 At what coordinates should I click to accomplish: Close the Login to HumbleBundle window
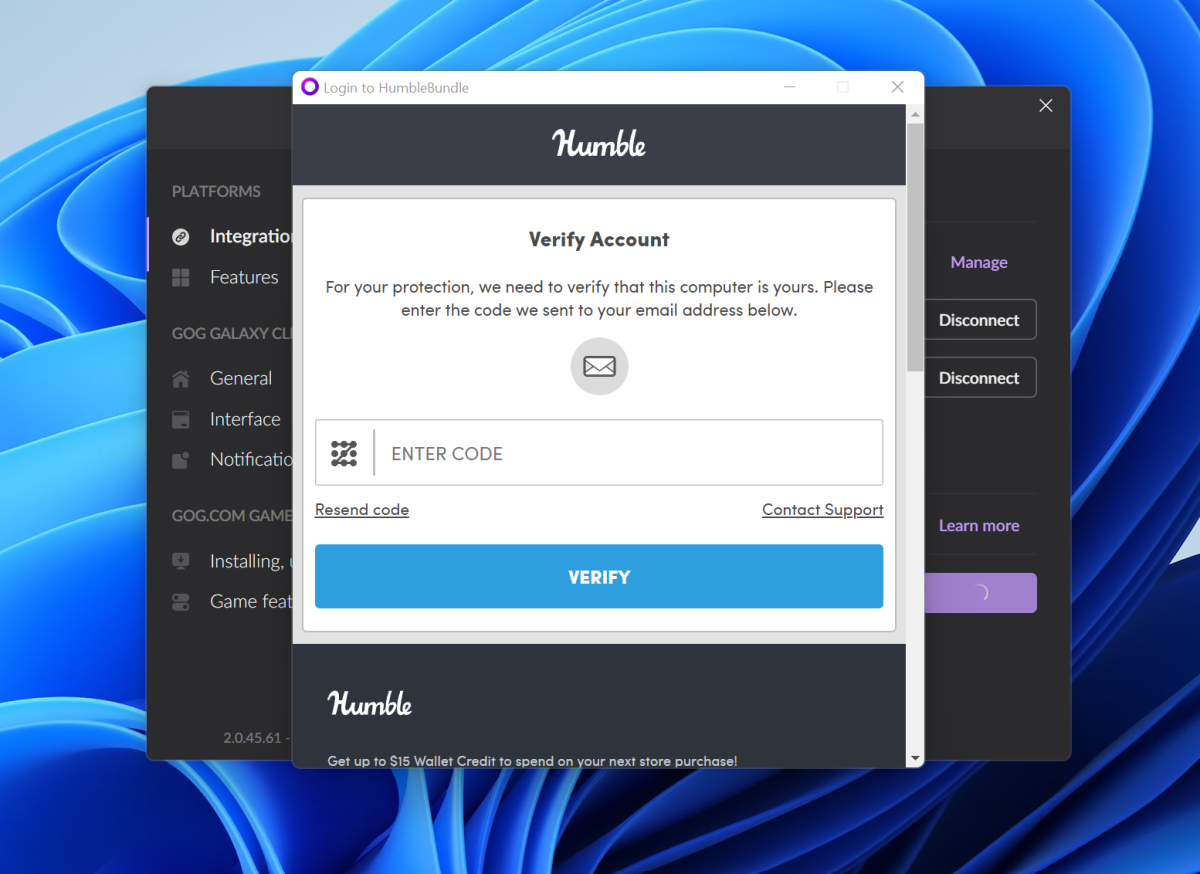point(897,87)
